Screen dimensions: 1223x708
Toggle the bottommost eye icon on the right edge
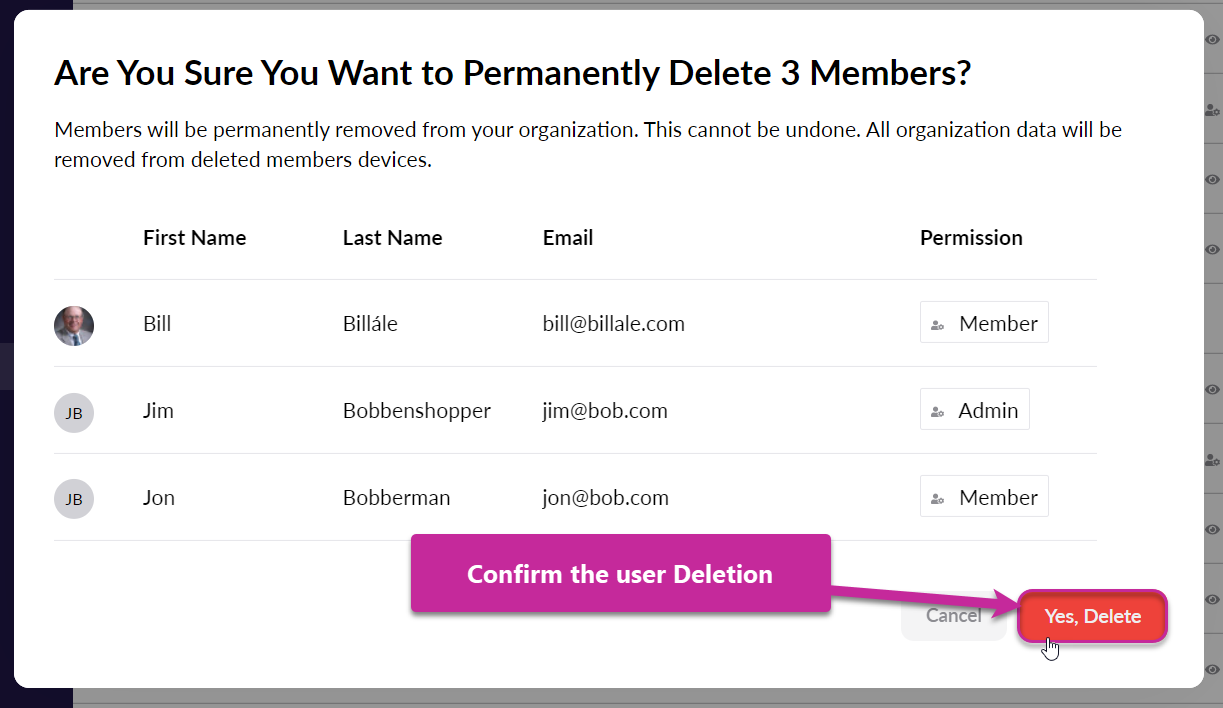coord(1212,669)
